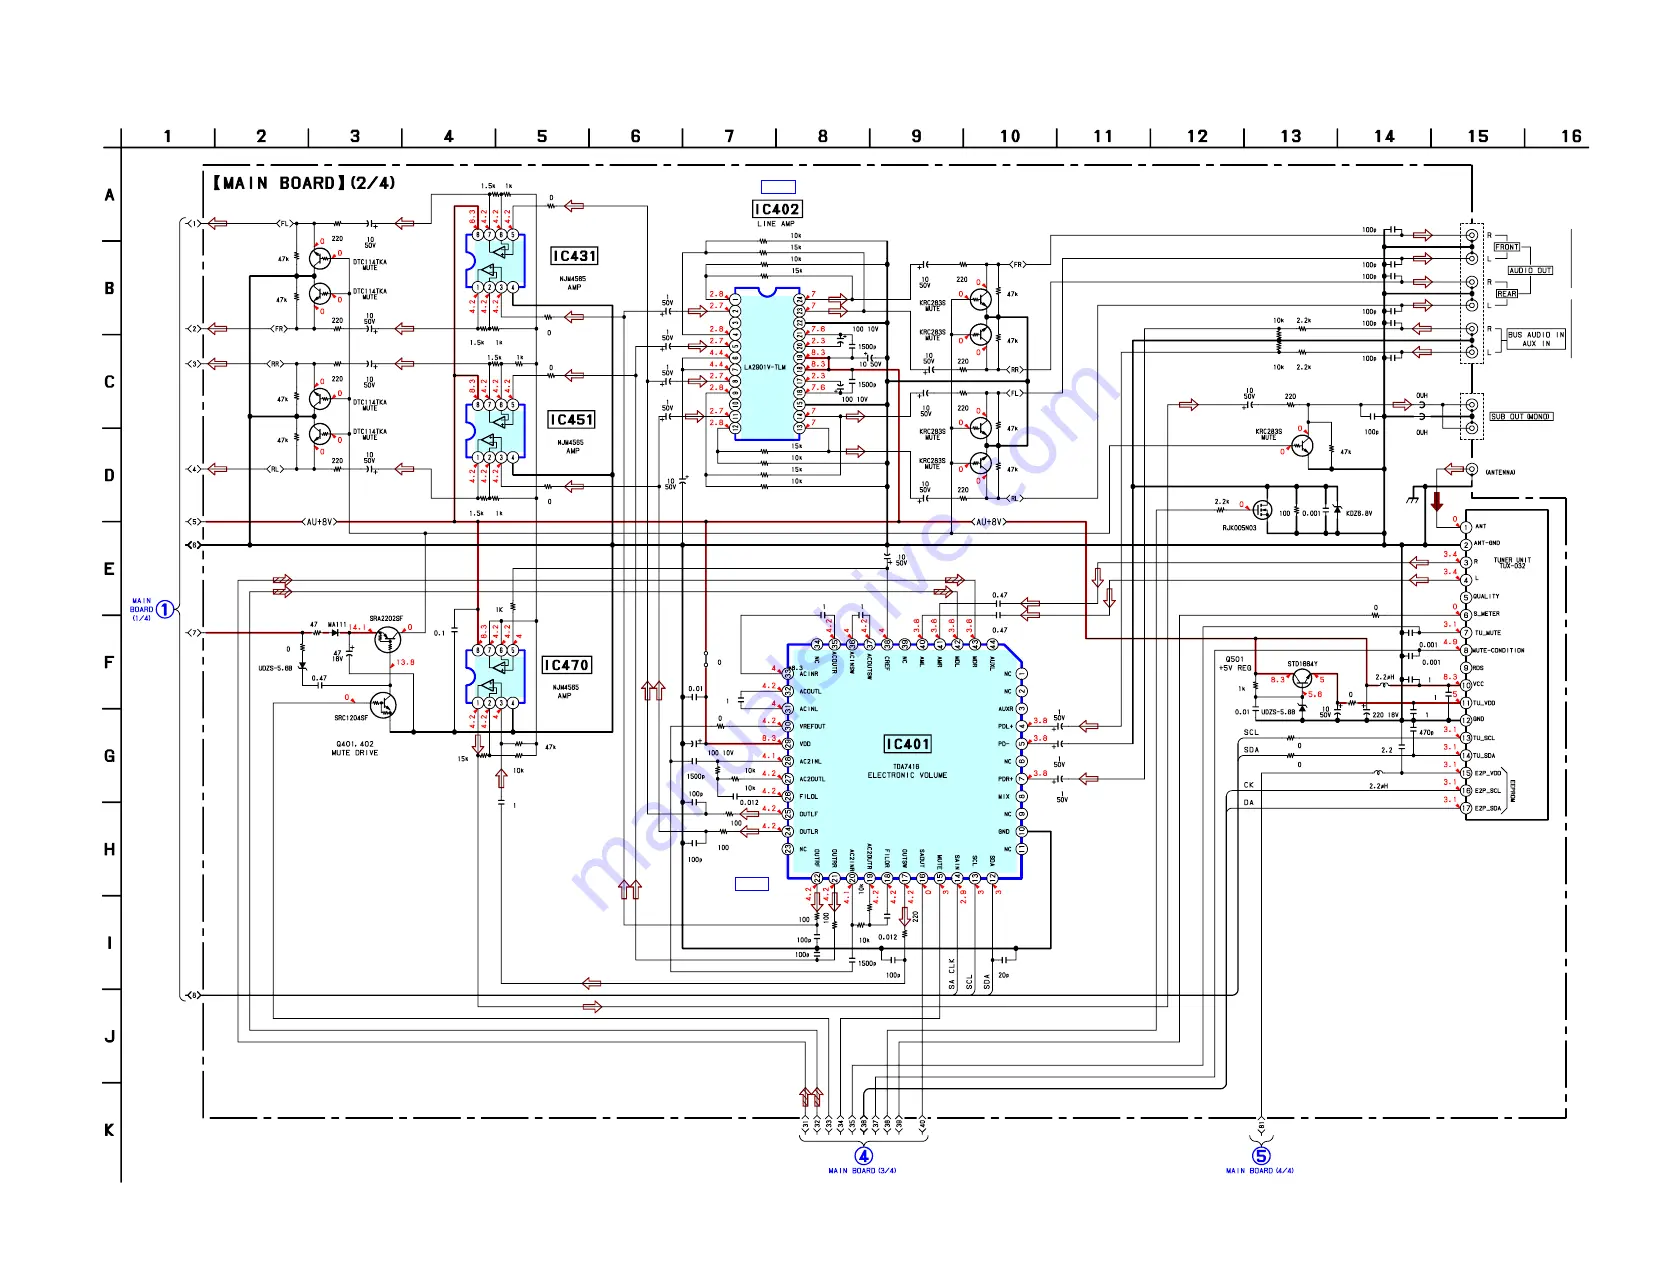The image size is (1680, 1263).
Task: Click the FILOL pin label on IC401
Action: pos(809,797)
